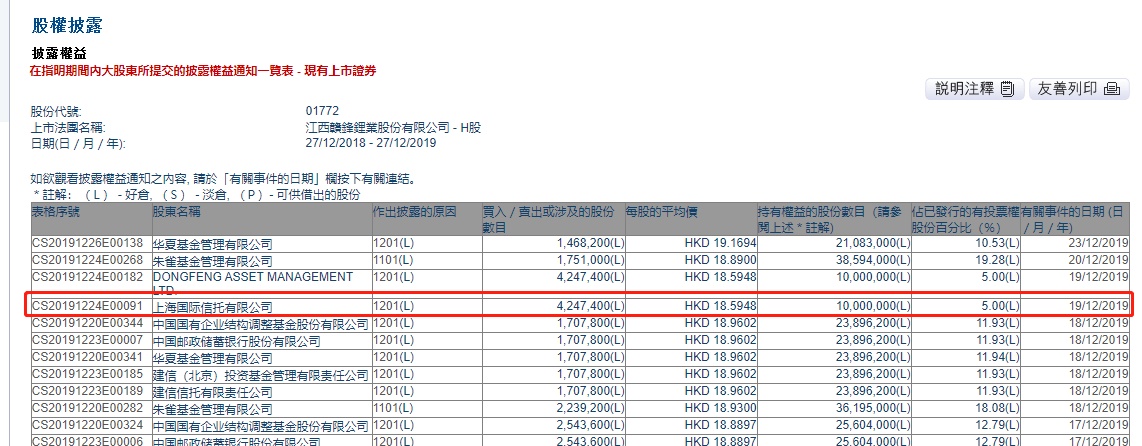
Task: Select the 佔已發行的有投票權股份百分比 column header
Action: pyautogui.click(x=966, y=219)
